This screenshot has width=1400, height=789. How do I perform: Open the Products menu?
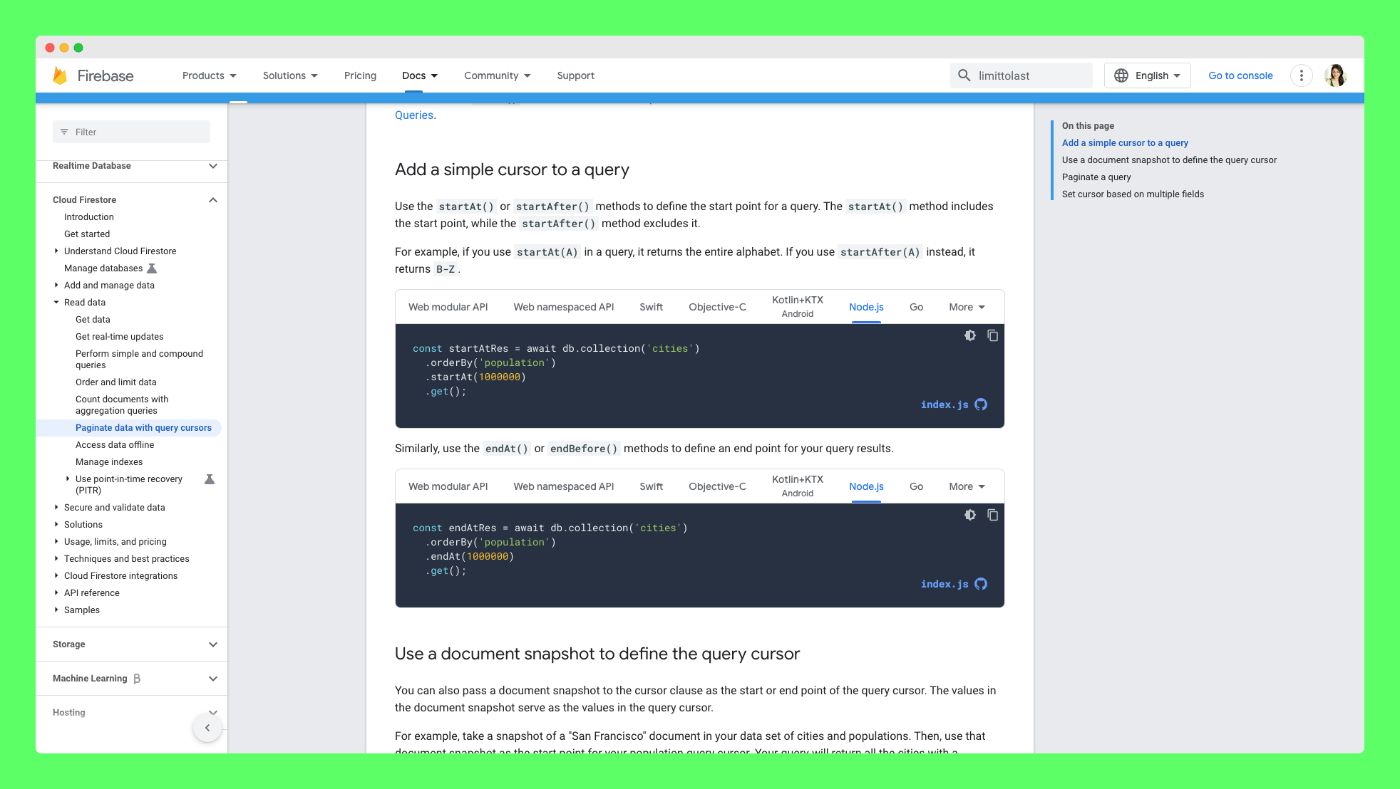click(209, 76)
